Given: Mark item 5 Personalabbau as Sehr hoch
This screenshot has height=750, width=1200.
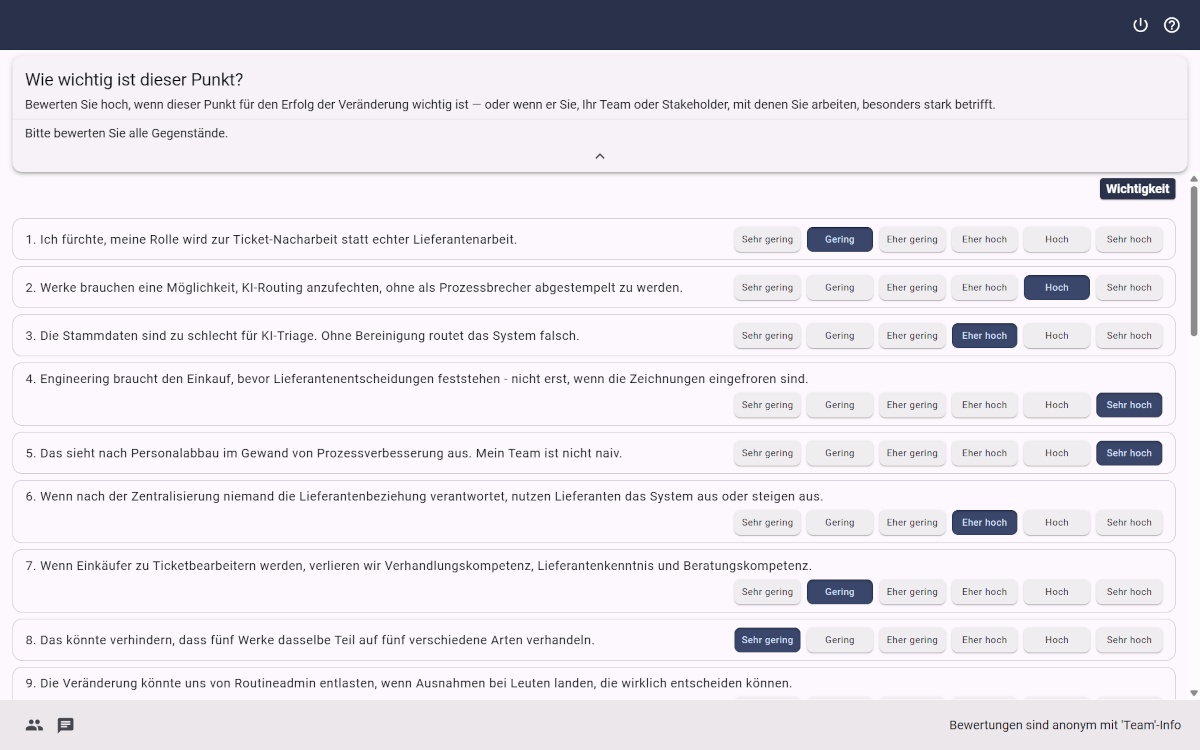Looking at the screenshot, I should 1129,453.
